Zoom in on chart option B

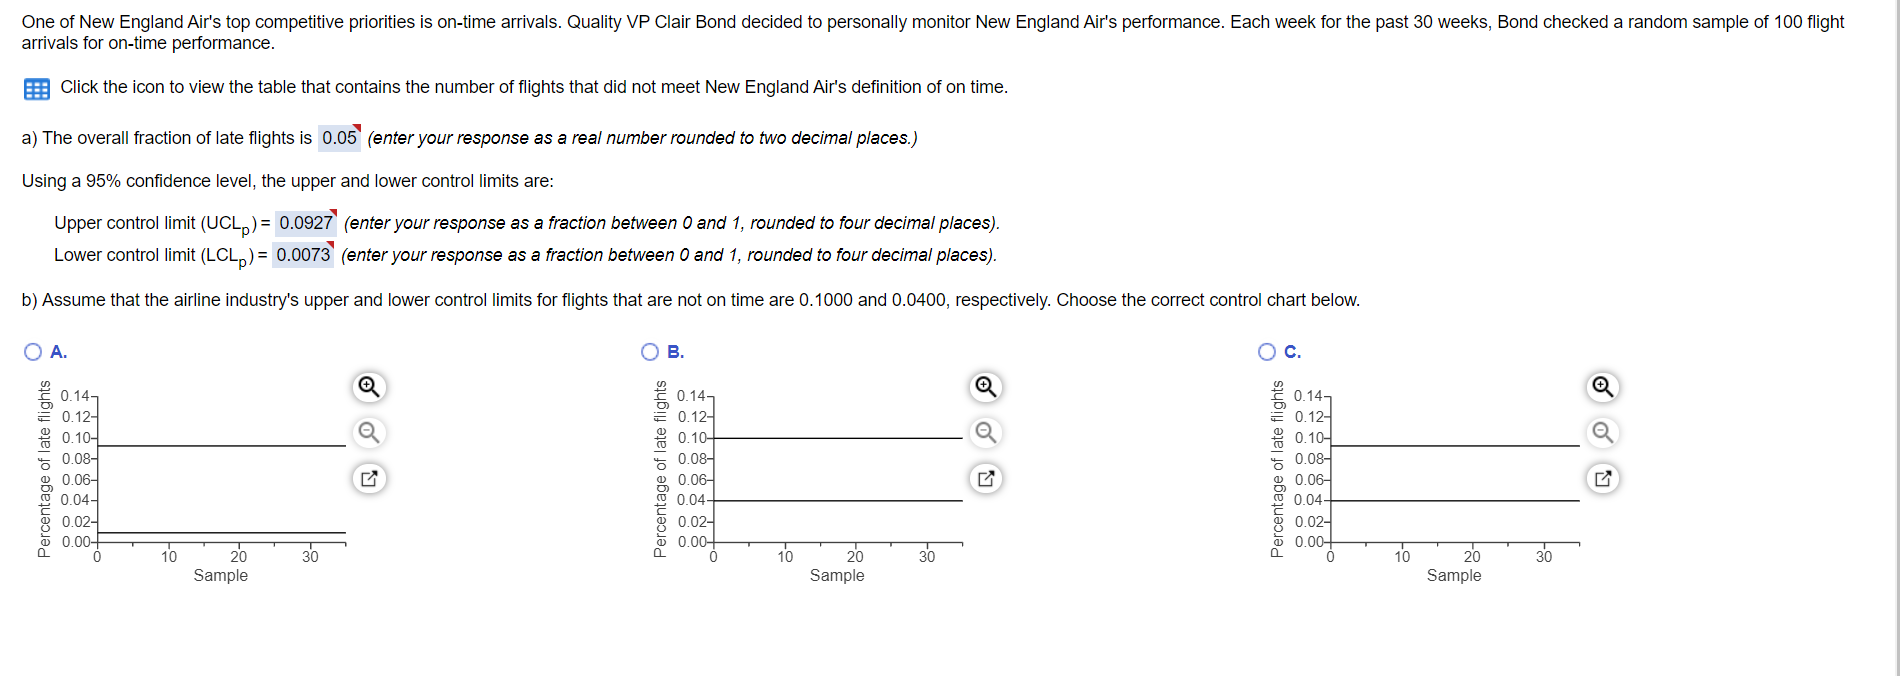[984, 386]
